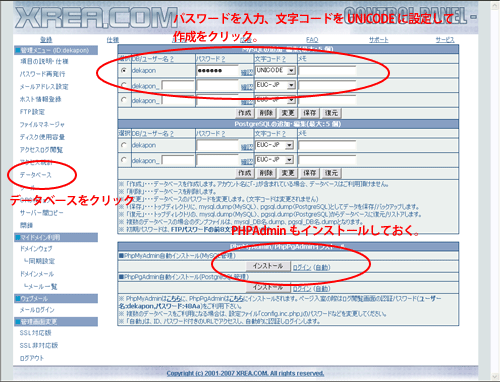
Task: Open the FAQ link in top navigation
Action: pos(312,40)
